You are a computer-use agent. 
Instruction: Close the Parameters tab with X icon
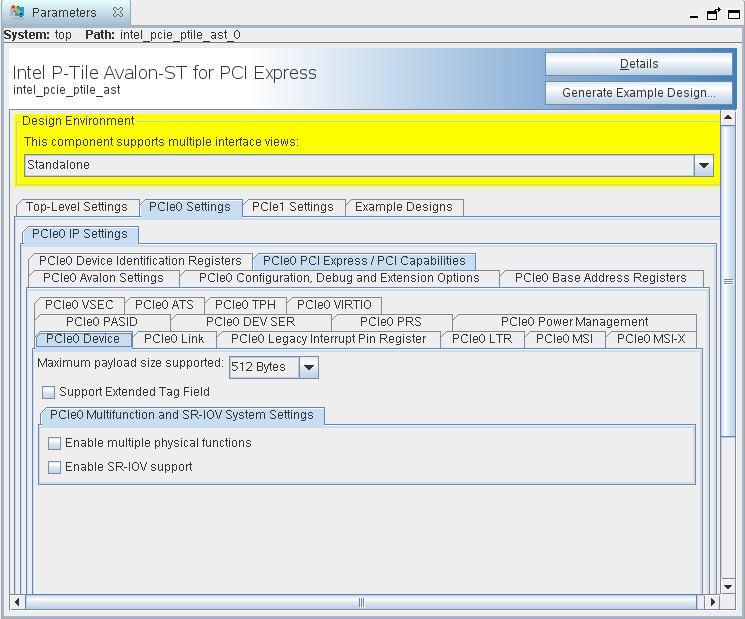point(118,12)
